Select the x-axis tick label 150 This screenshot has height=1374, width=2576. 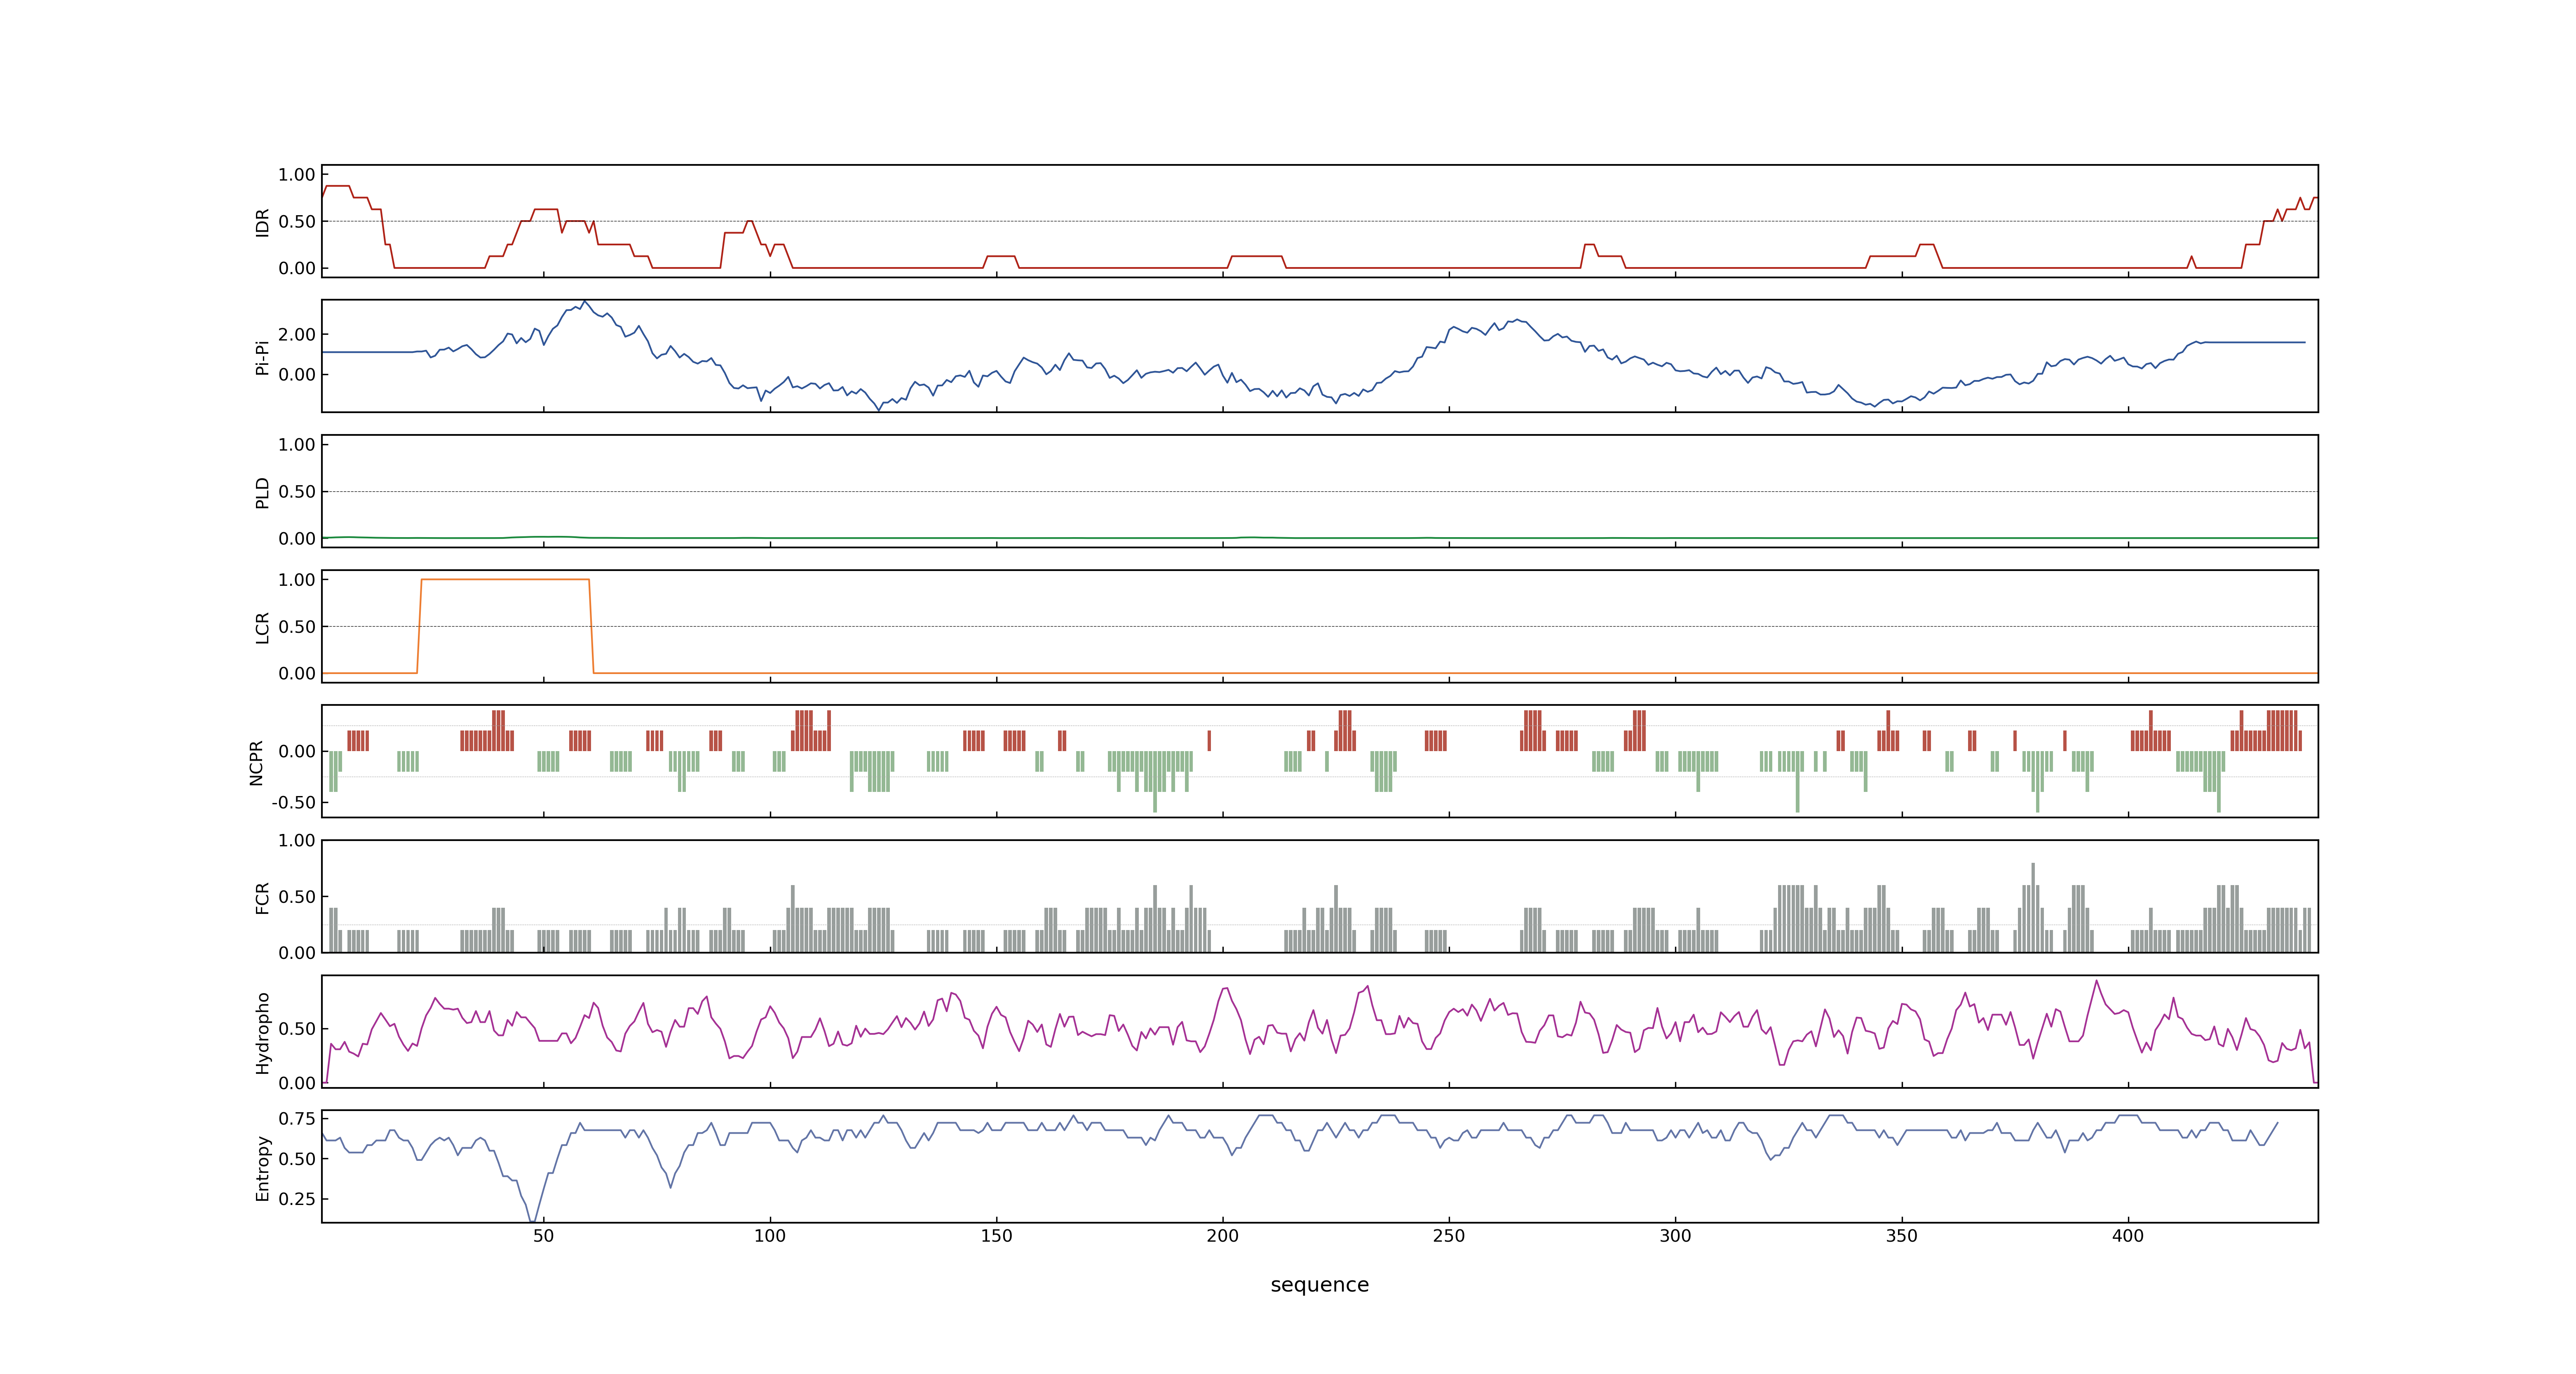996,1236
